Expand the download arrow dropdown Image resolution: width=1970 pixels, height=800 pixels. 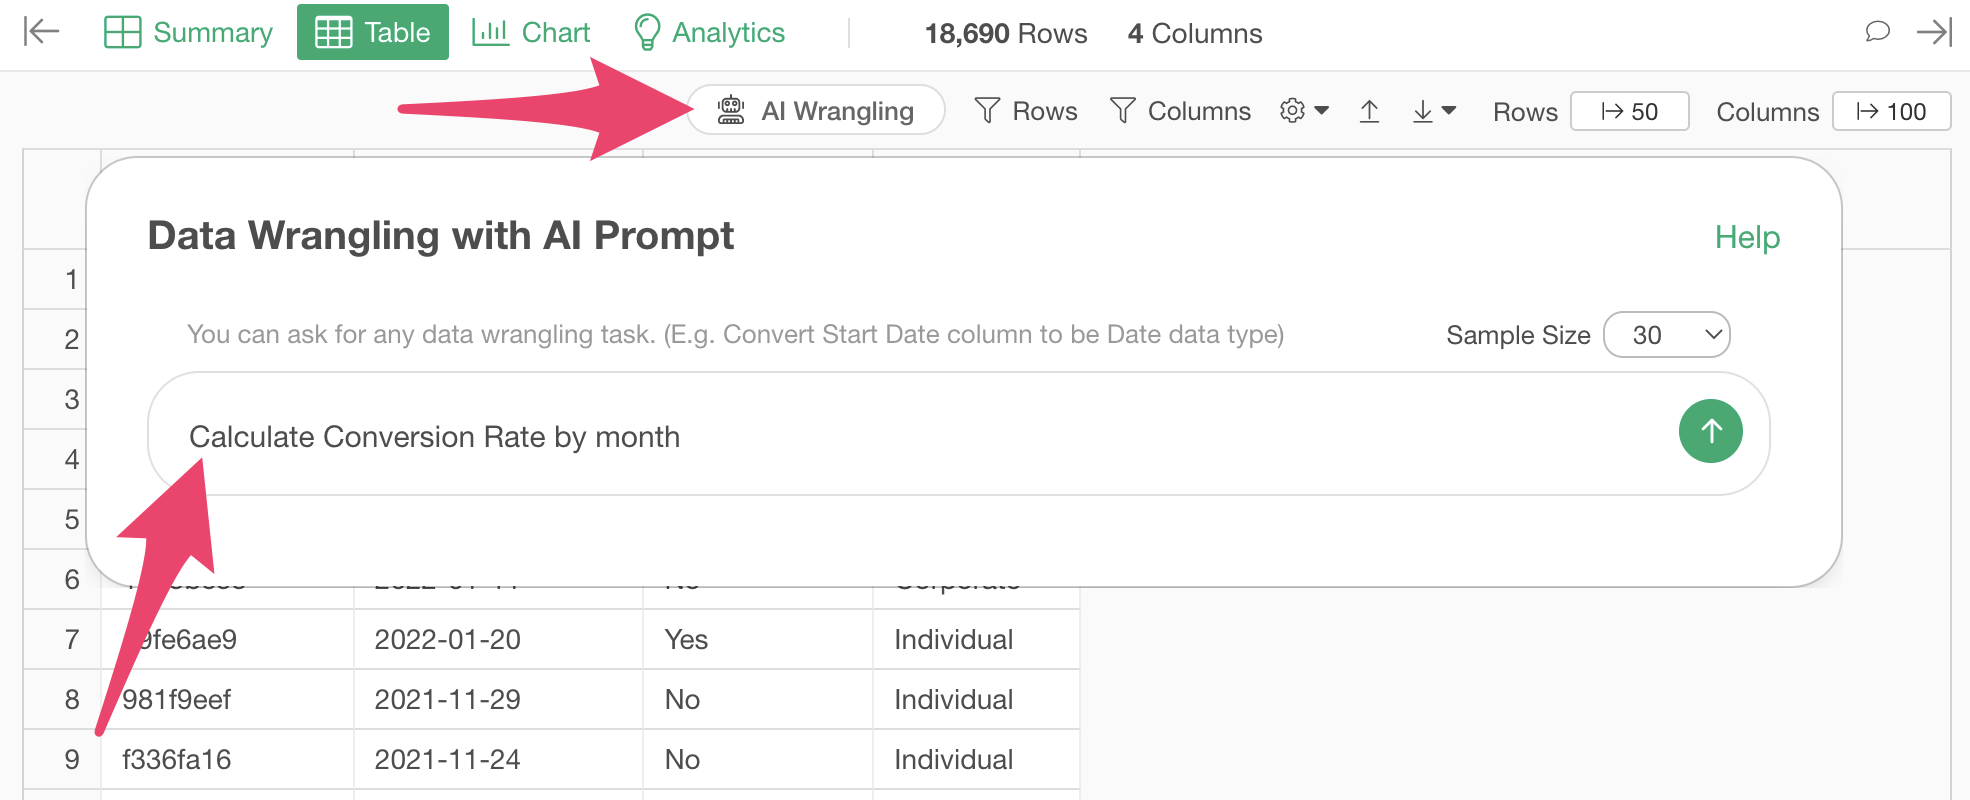[x=1433, y=111]
